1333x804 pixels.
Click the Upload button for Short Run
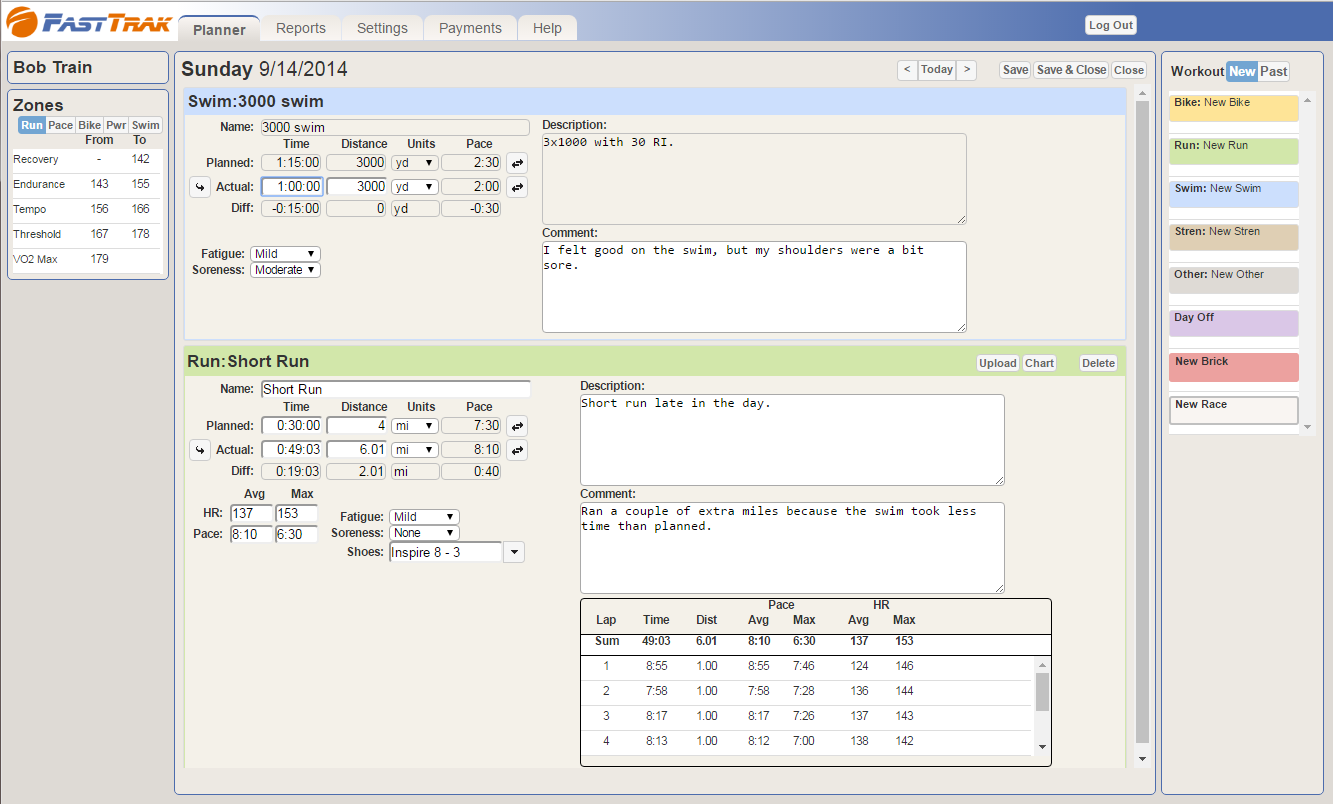tap(997, 363)
